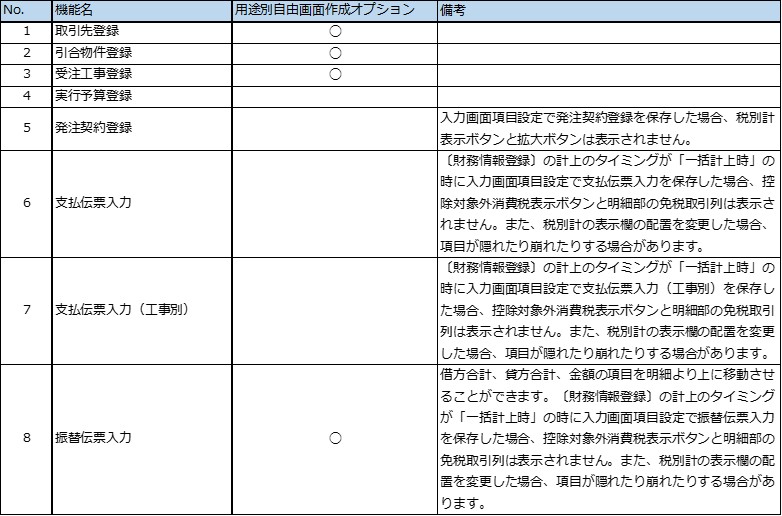Click the 発注契約登録 cell

(93, 128)
